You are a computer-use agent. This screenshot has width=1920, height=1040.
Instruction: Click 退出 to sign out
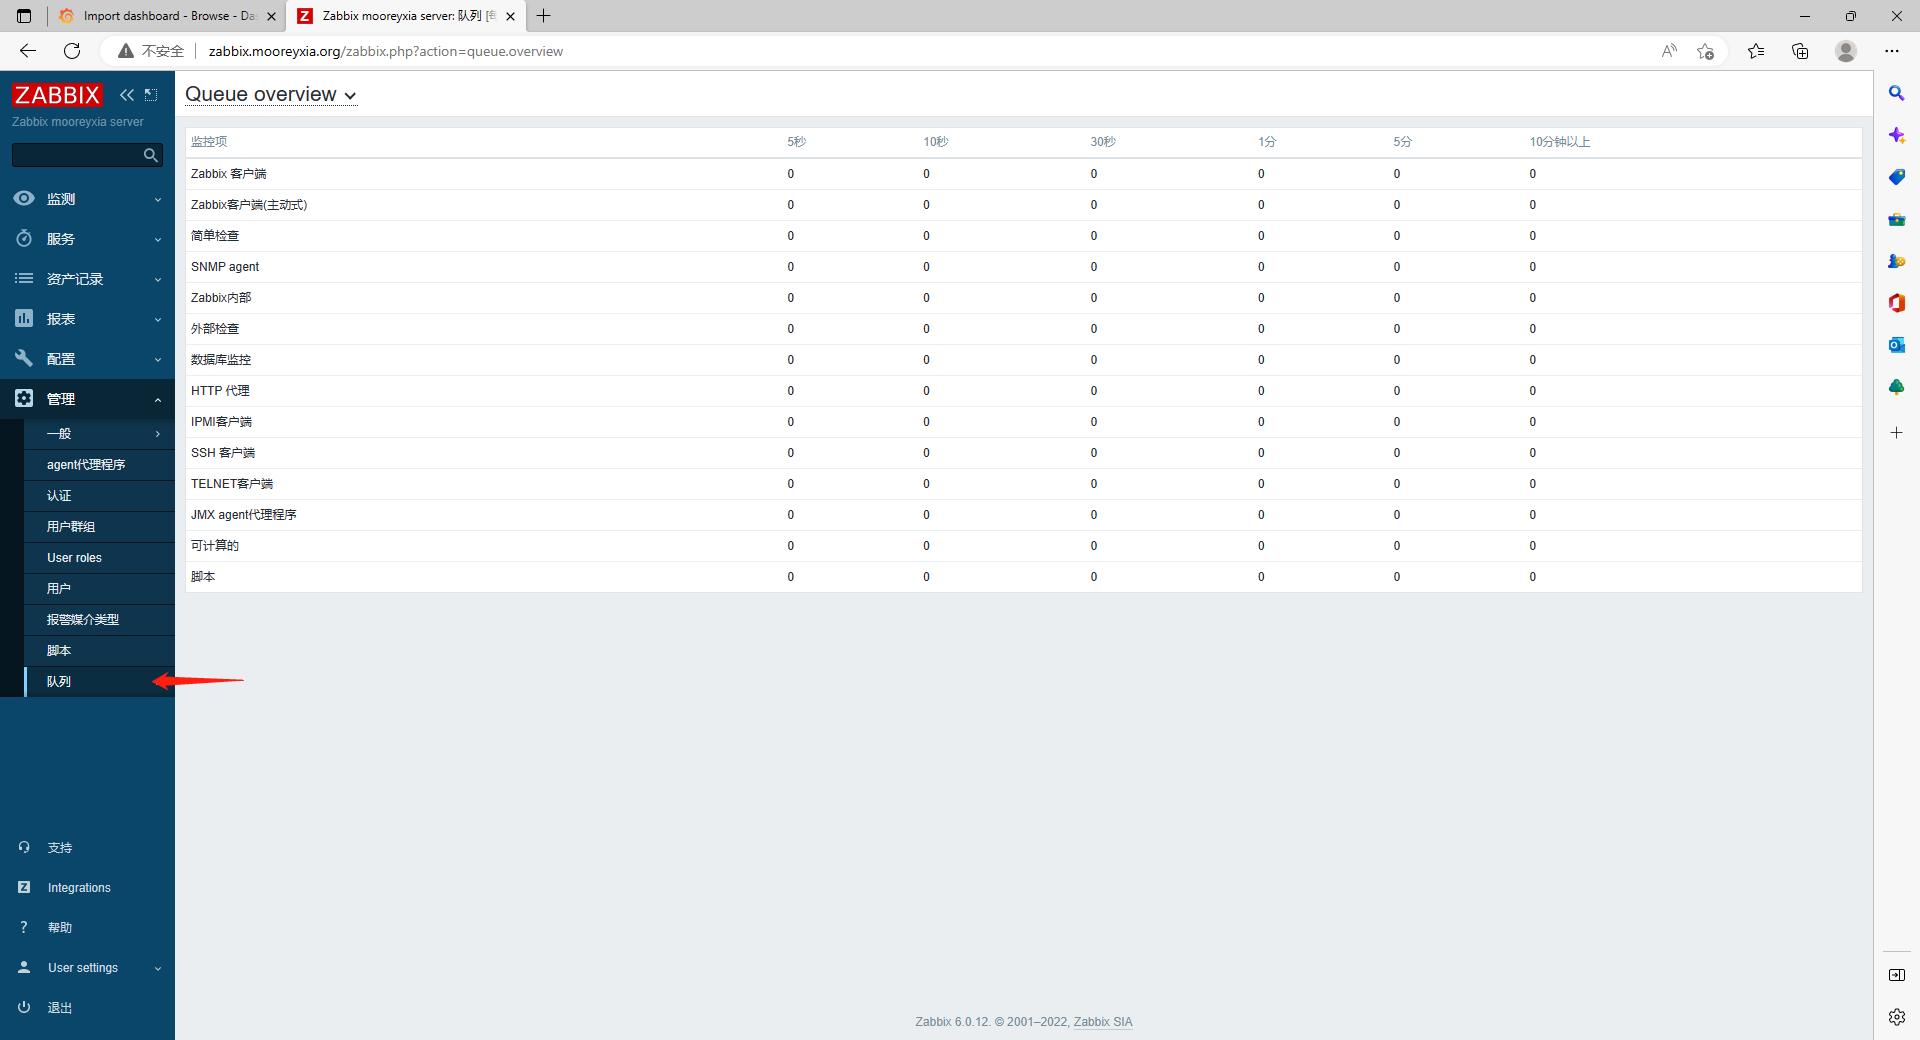[60, 1008]
